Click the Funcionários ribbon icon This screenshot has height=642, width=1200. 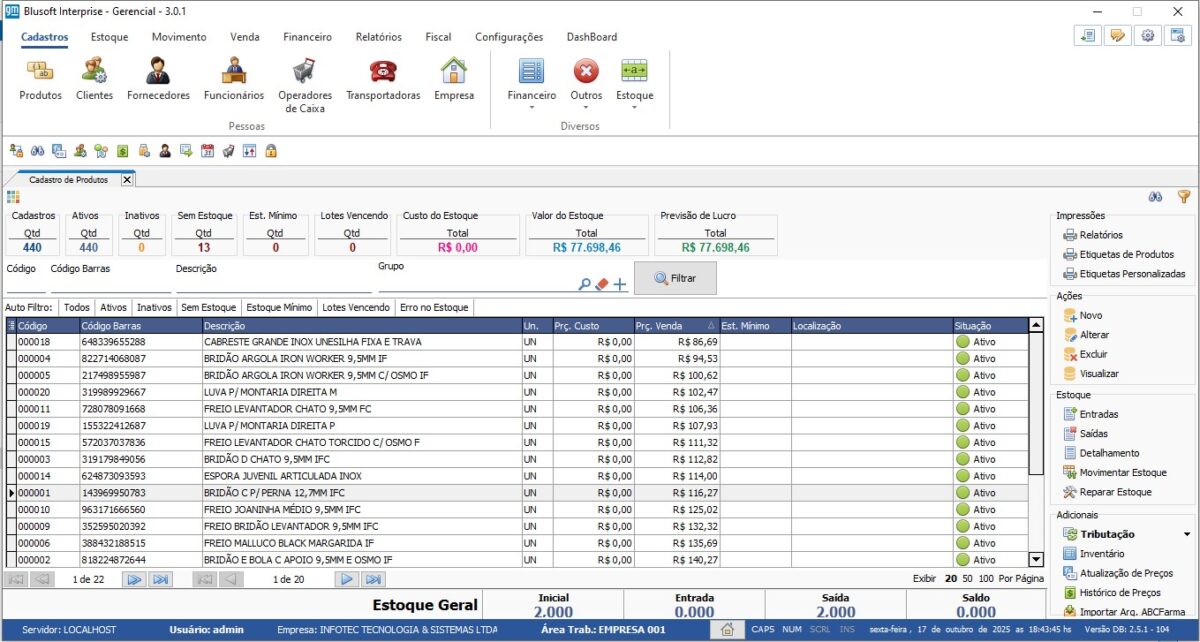(234, 72)
